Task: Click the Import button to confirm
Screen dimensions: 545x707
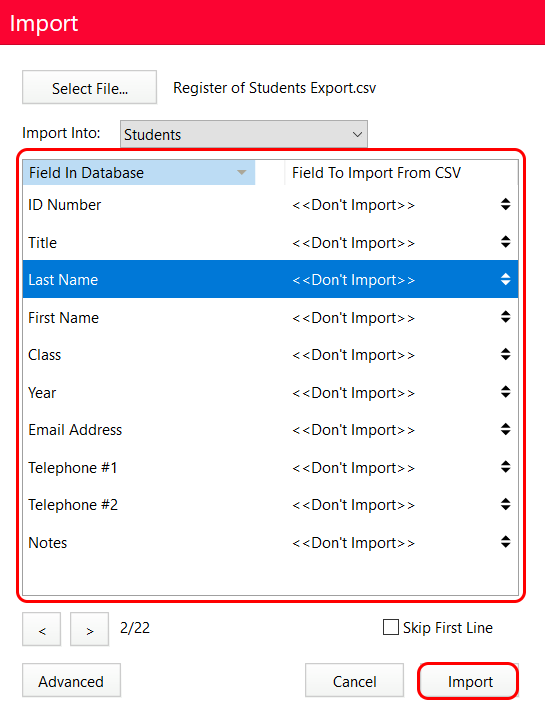Action: tap(469, 681)
